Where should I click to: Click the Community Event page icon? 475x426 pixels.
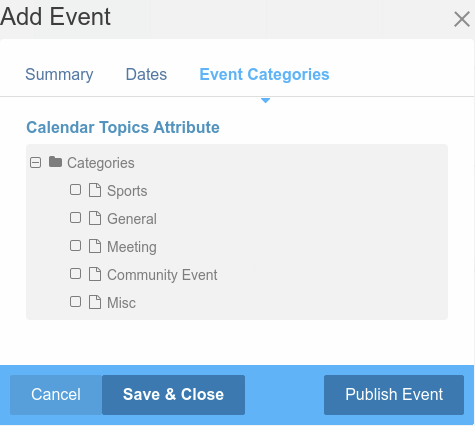[95, 274]
